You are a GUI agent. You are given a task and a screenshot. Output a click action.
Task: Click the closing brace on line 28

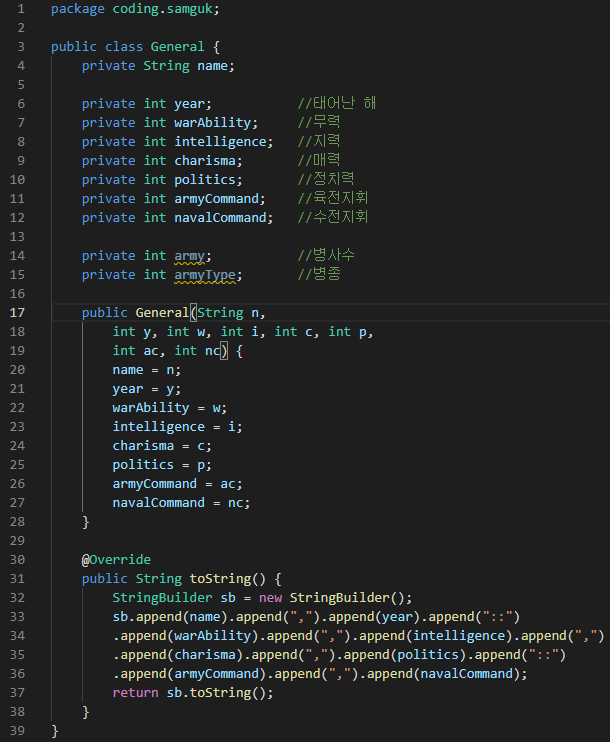click(86, 522)
